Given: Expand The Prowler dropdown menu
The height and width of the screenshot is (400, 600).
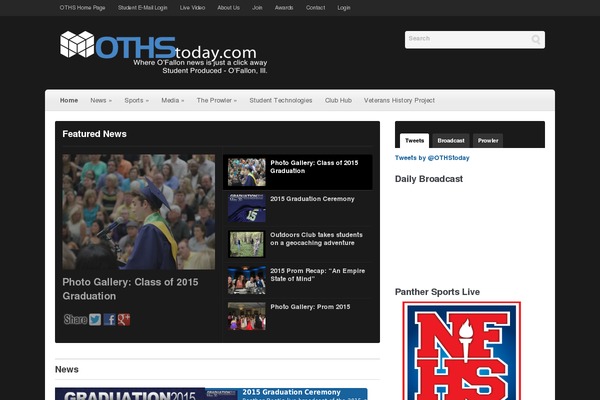Looking at the screenshot, I should coord(217,100).
